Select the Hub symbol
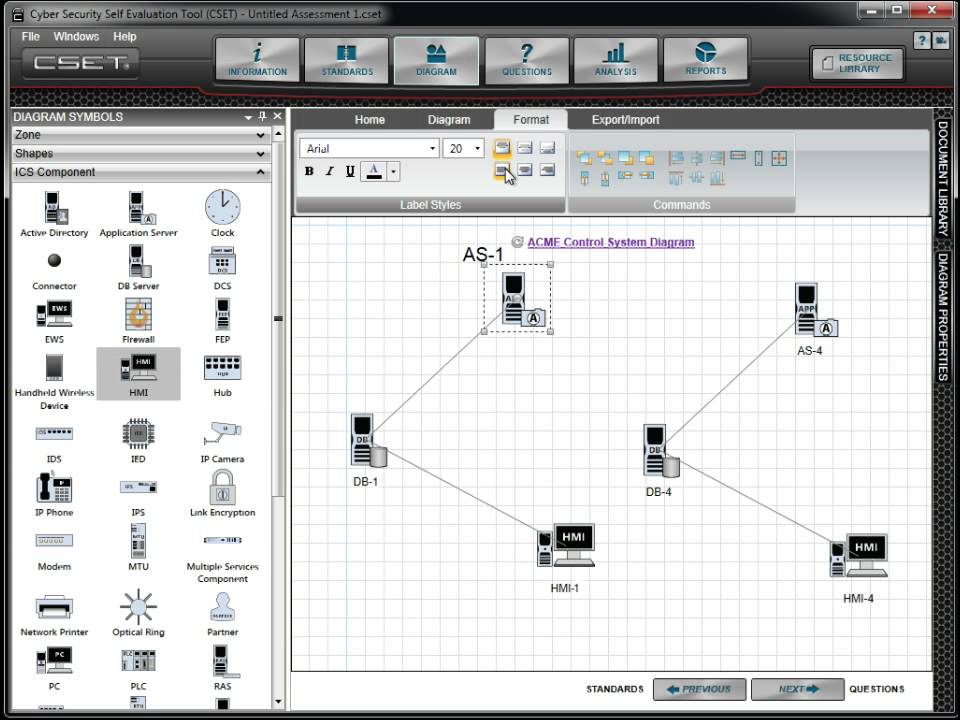Image resolution: width=960 pixels, height=720 pixels. pos(222,374)
